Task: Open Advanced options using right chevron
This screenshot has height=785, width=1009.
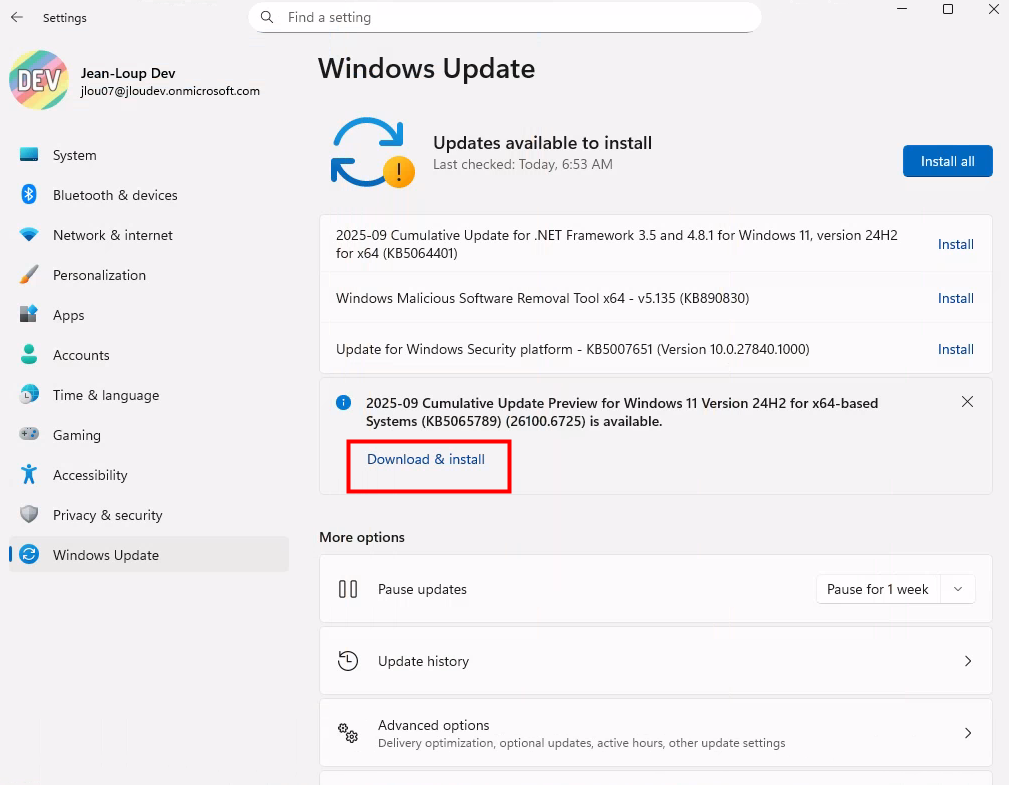Action: (967, 733)
